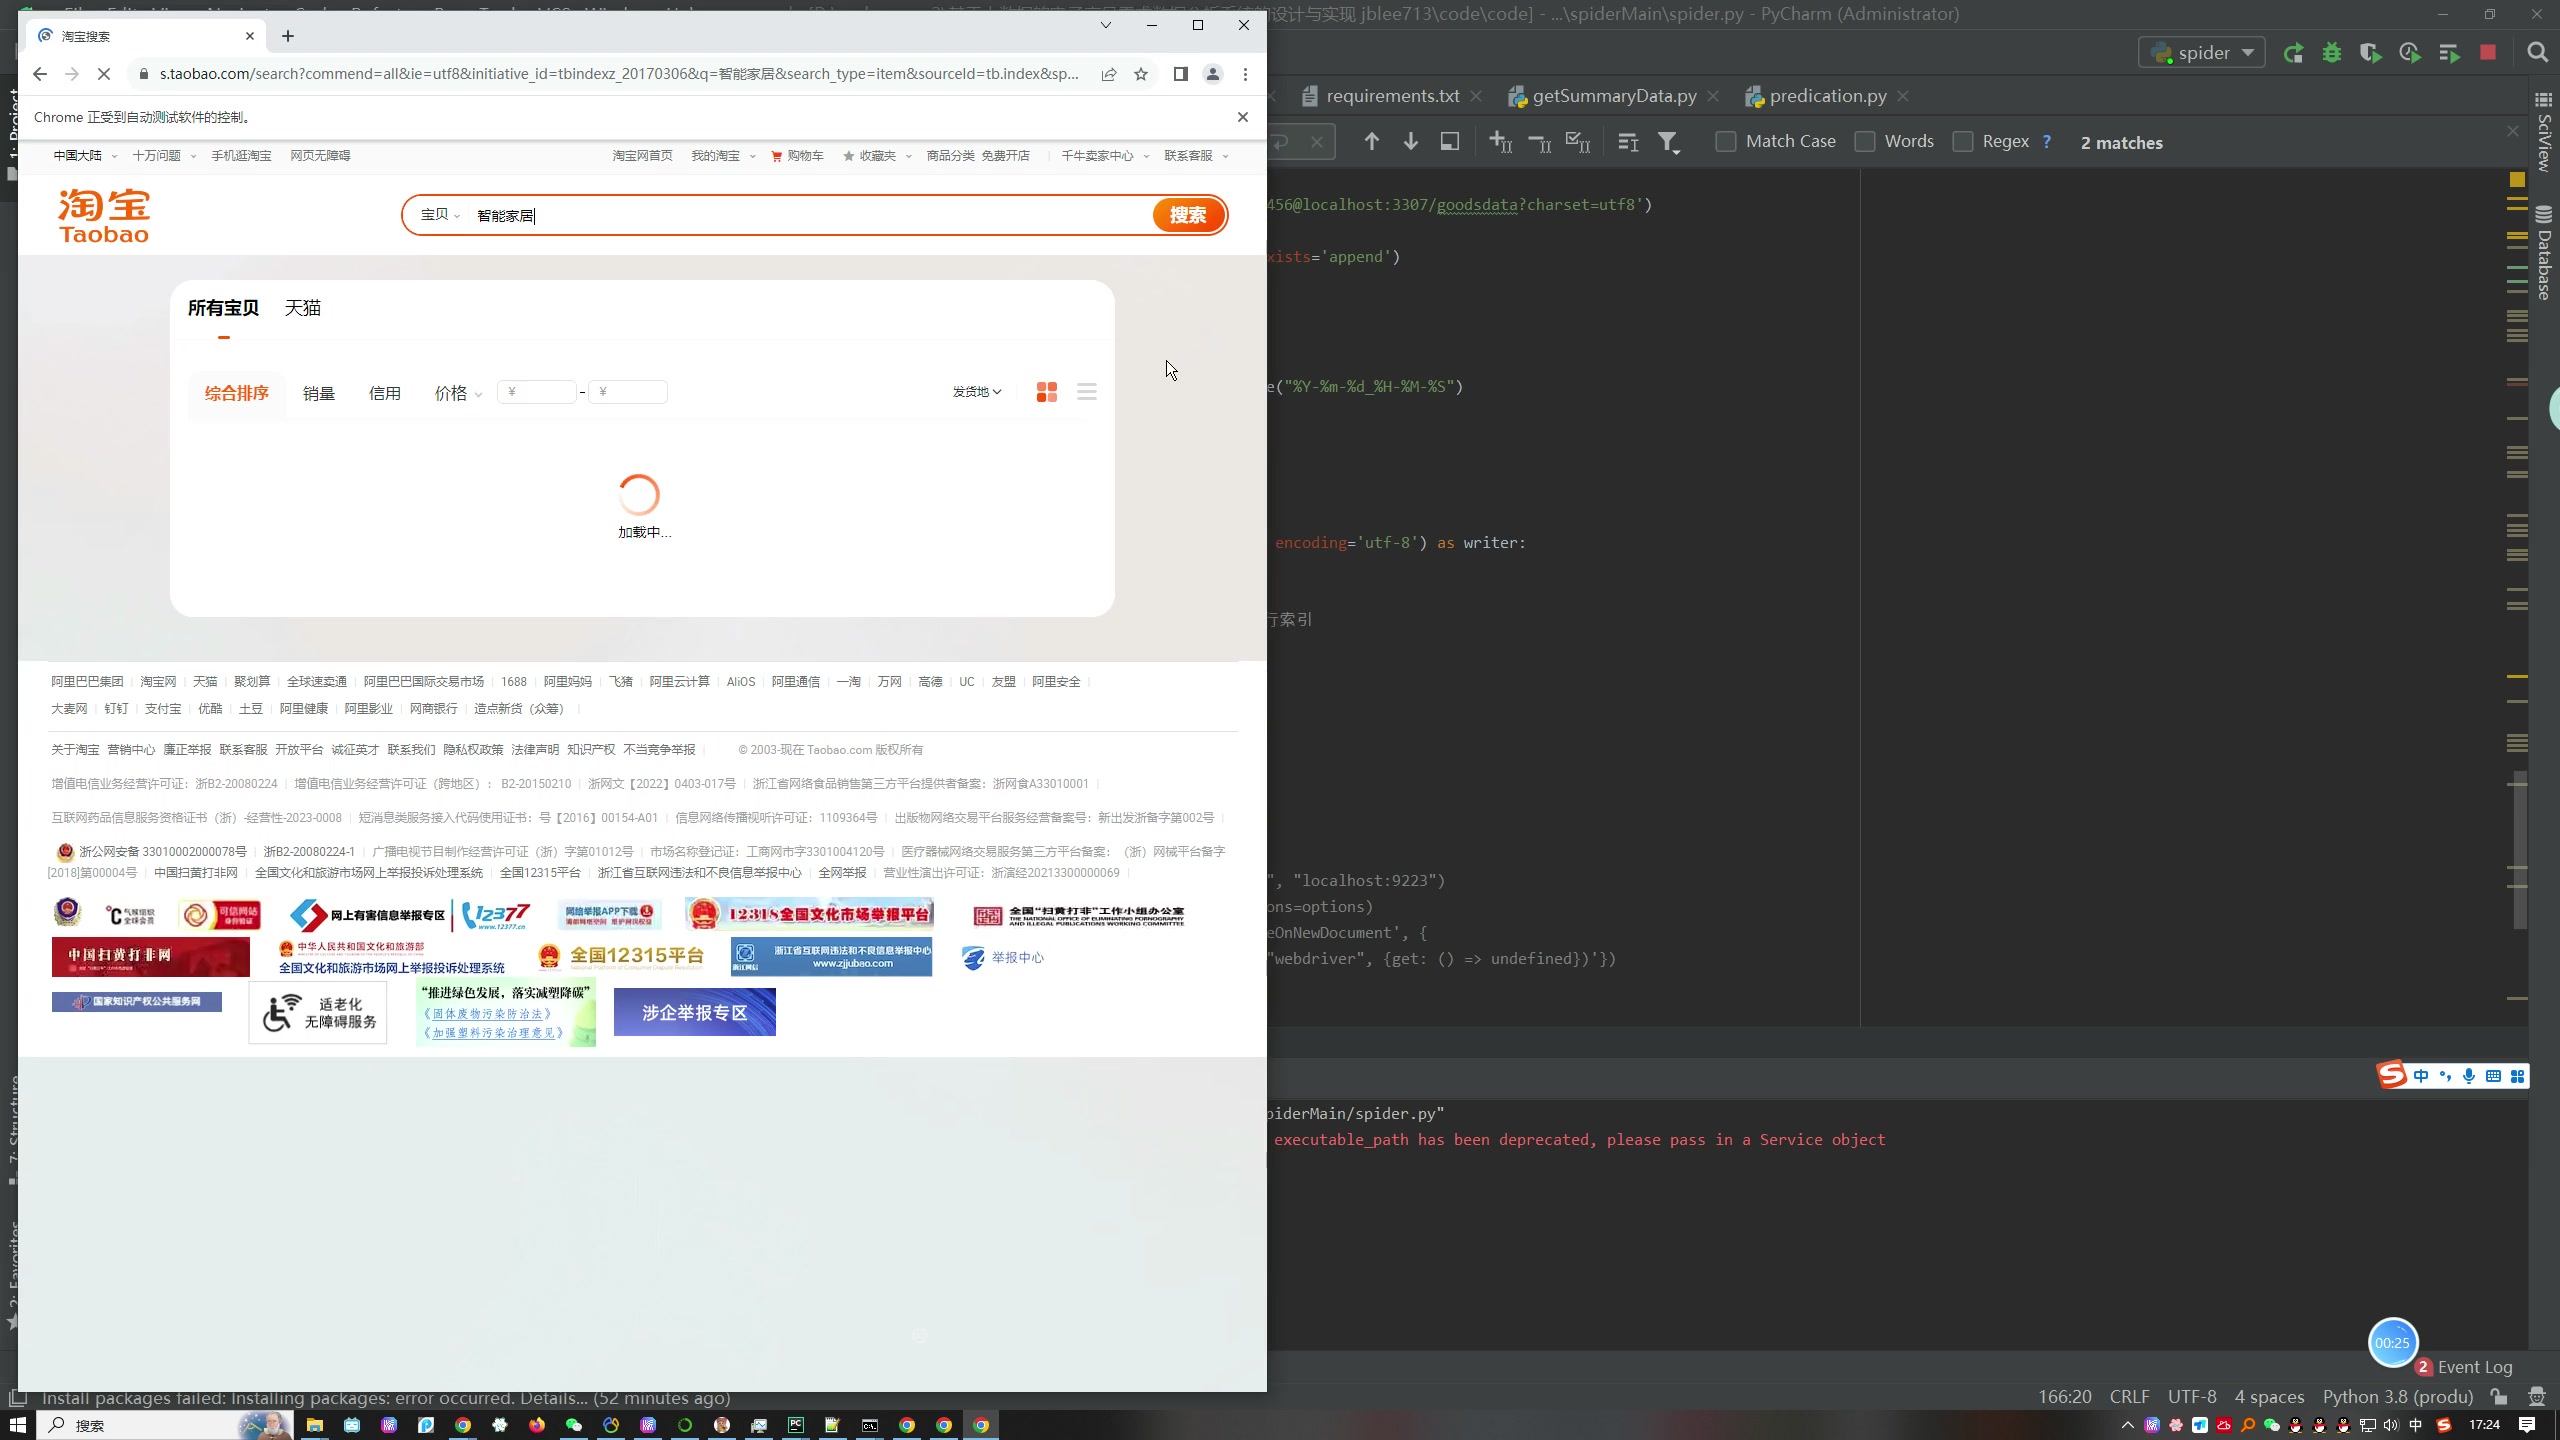Open Chrome's profile avatar icon
Screen dimensions: 2560x1440
click(1213, 74)
